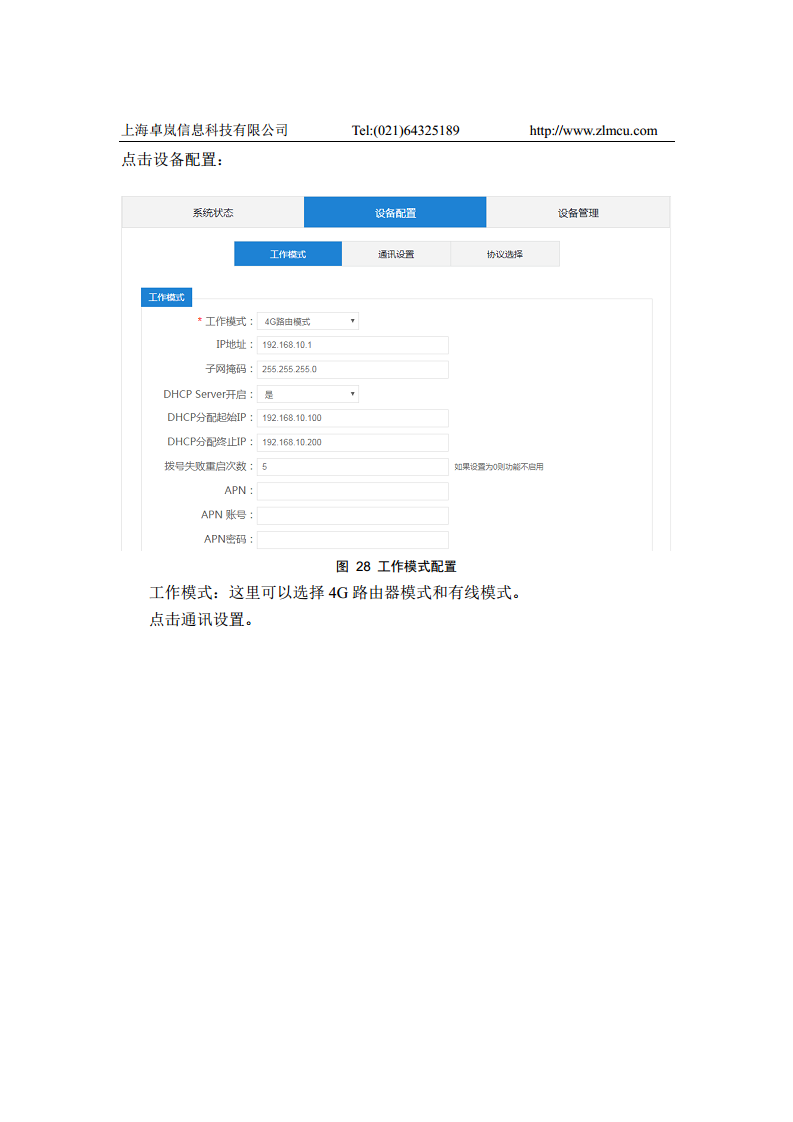This screenshot has width=793, height=1122.
Task: Click the blue 工作模式 section label
Action: (x=166, y=298)
